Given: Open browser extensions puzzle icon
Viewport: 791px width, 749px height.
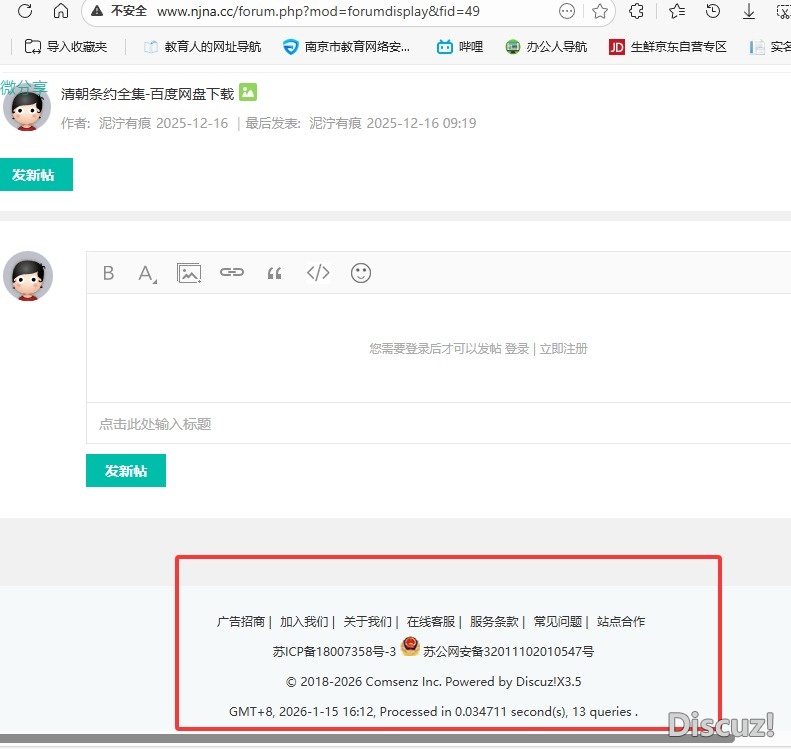Looking at the screenshot, I should pos(637,11).
